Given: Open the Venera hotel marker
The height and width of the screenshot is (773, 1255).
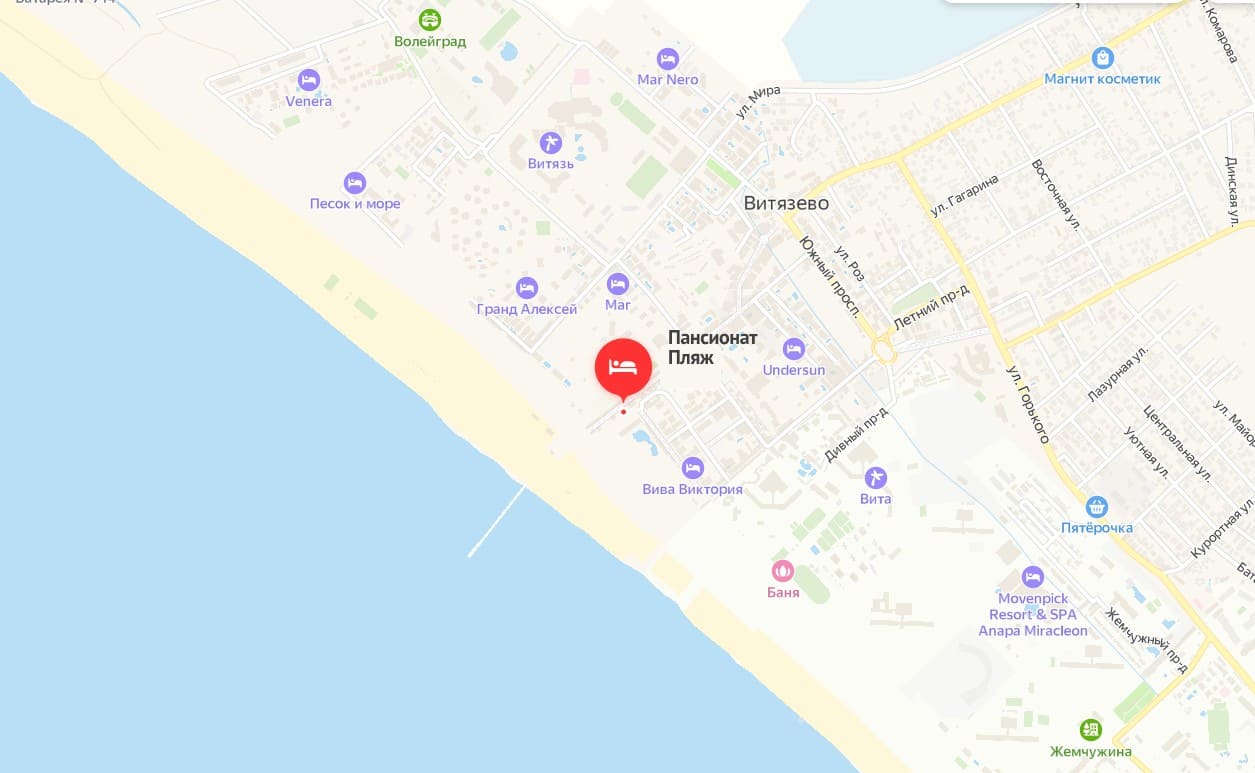Looking at the screenshot, I should coord(308,79).
